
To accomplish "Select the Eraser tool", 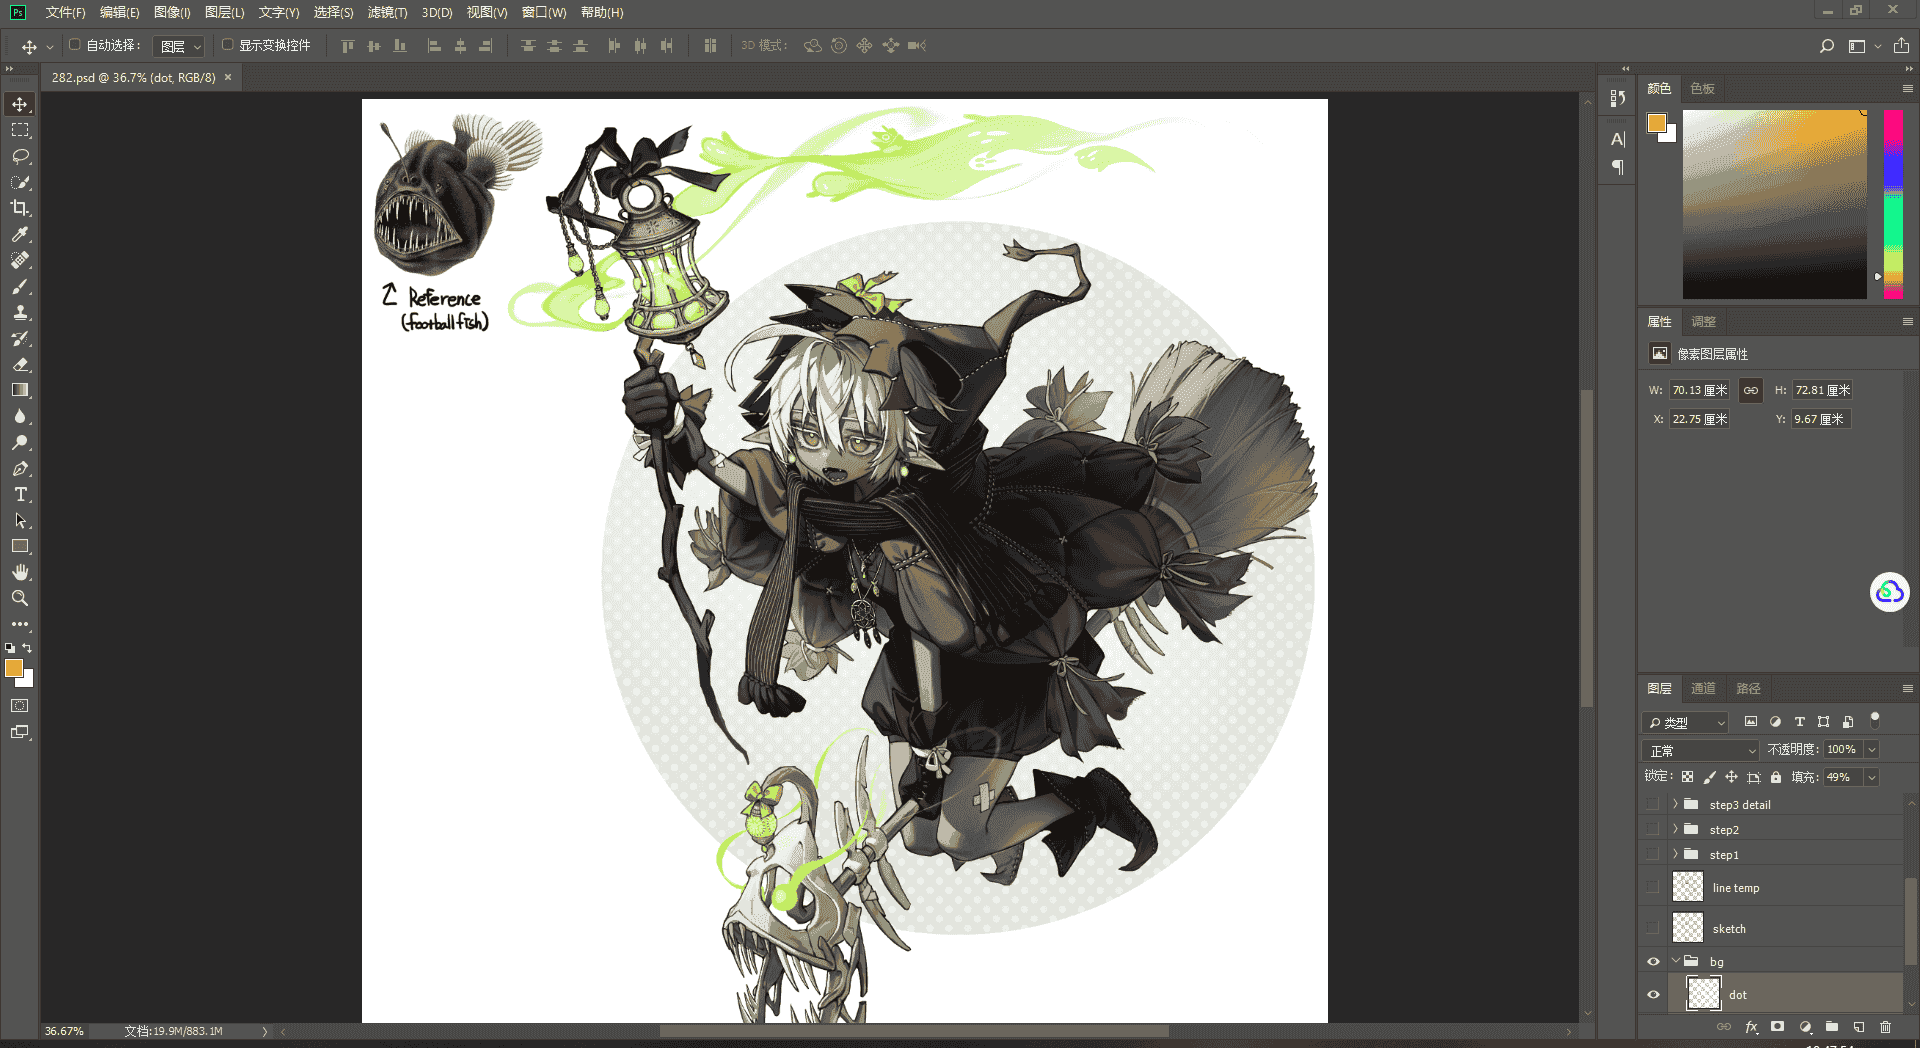I will tap(20, 364).
